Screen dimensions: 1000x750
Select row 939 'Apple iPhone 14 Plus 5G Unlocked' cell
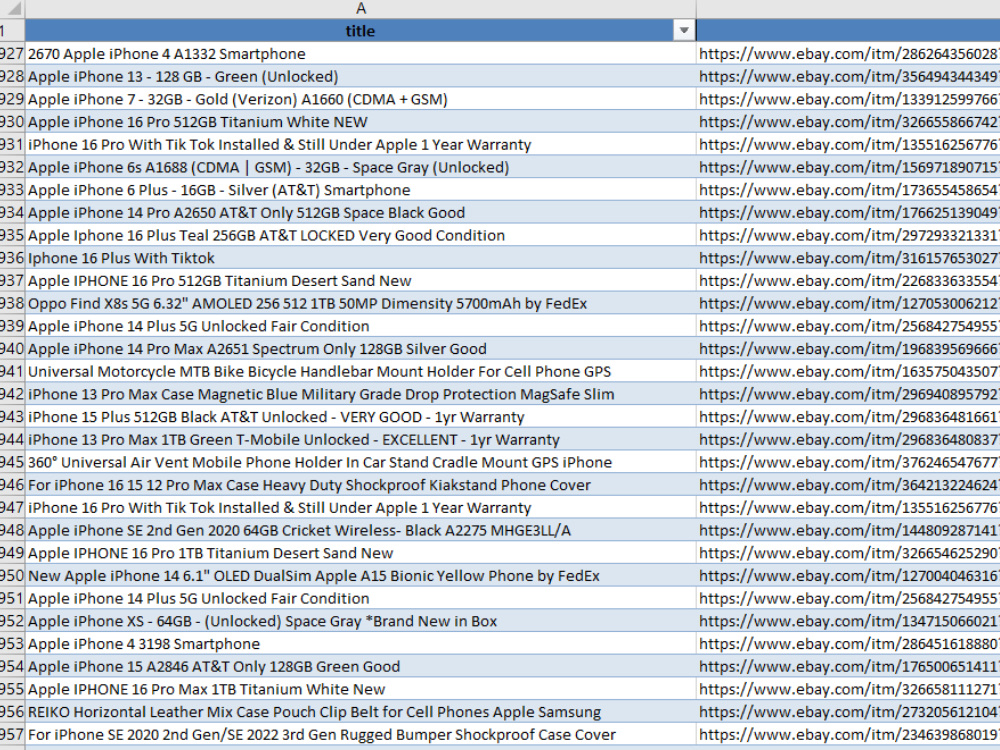pyautogui.click(x=360, y=327)
